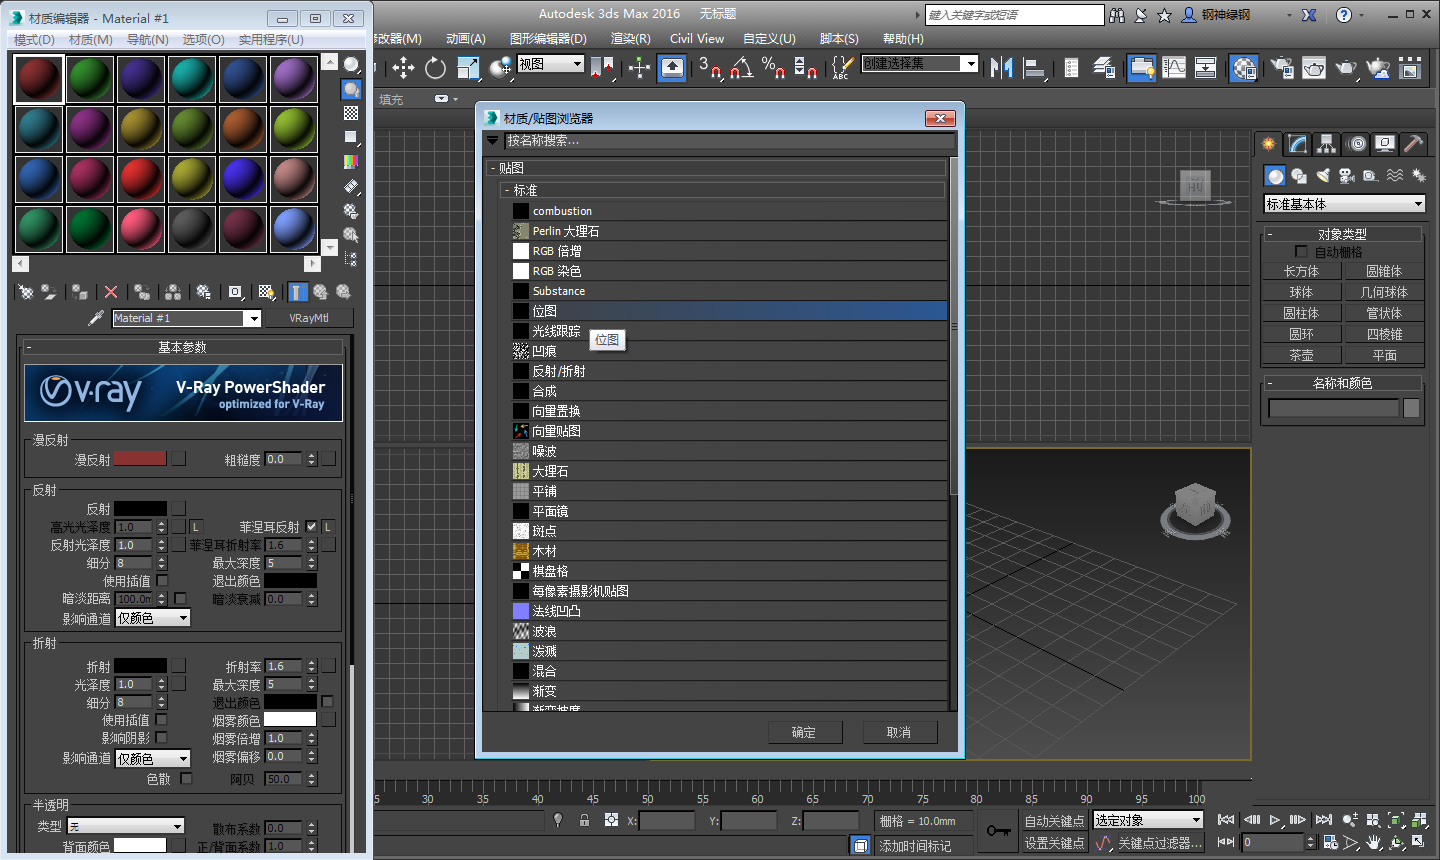Click the 漫反射 red color swatch
The width and height of the screenshot is (1440, 860).
[x=140, y=459]
